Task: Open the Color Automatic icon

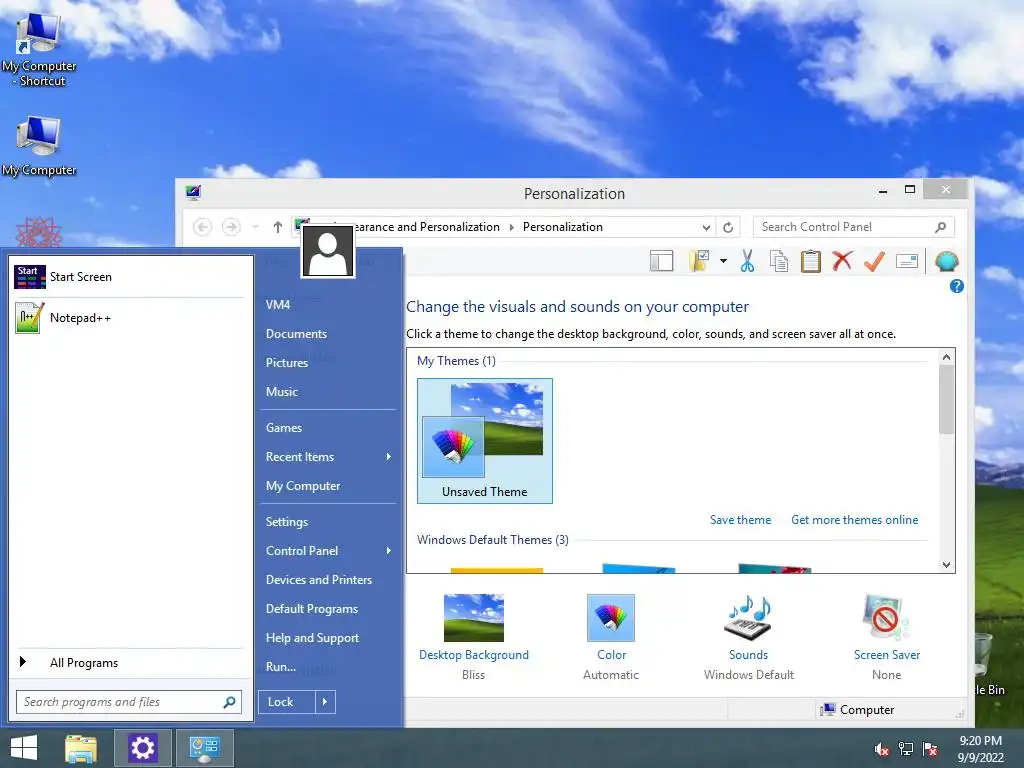Action: [x=611, y=618]
